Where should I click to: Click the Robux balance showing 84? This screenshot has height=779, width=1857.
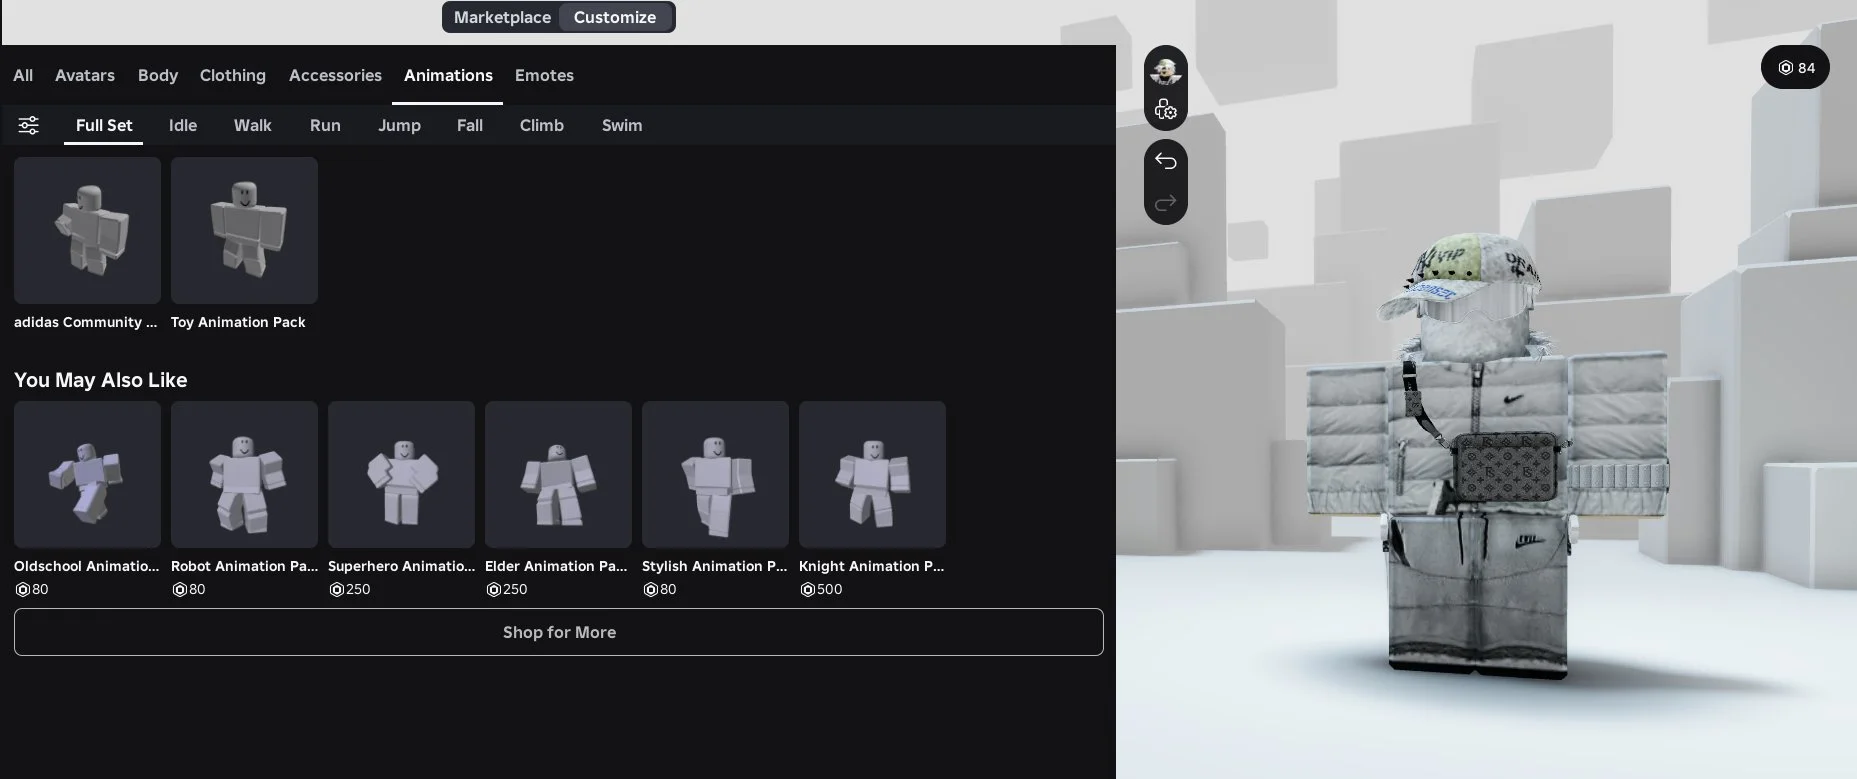[1795, 68]
